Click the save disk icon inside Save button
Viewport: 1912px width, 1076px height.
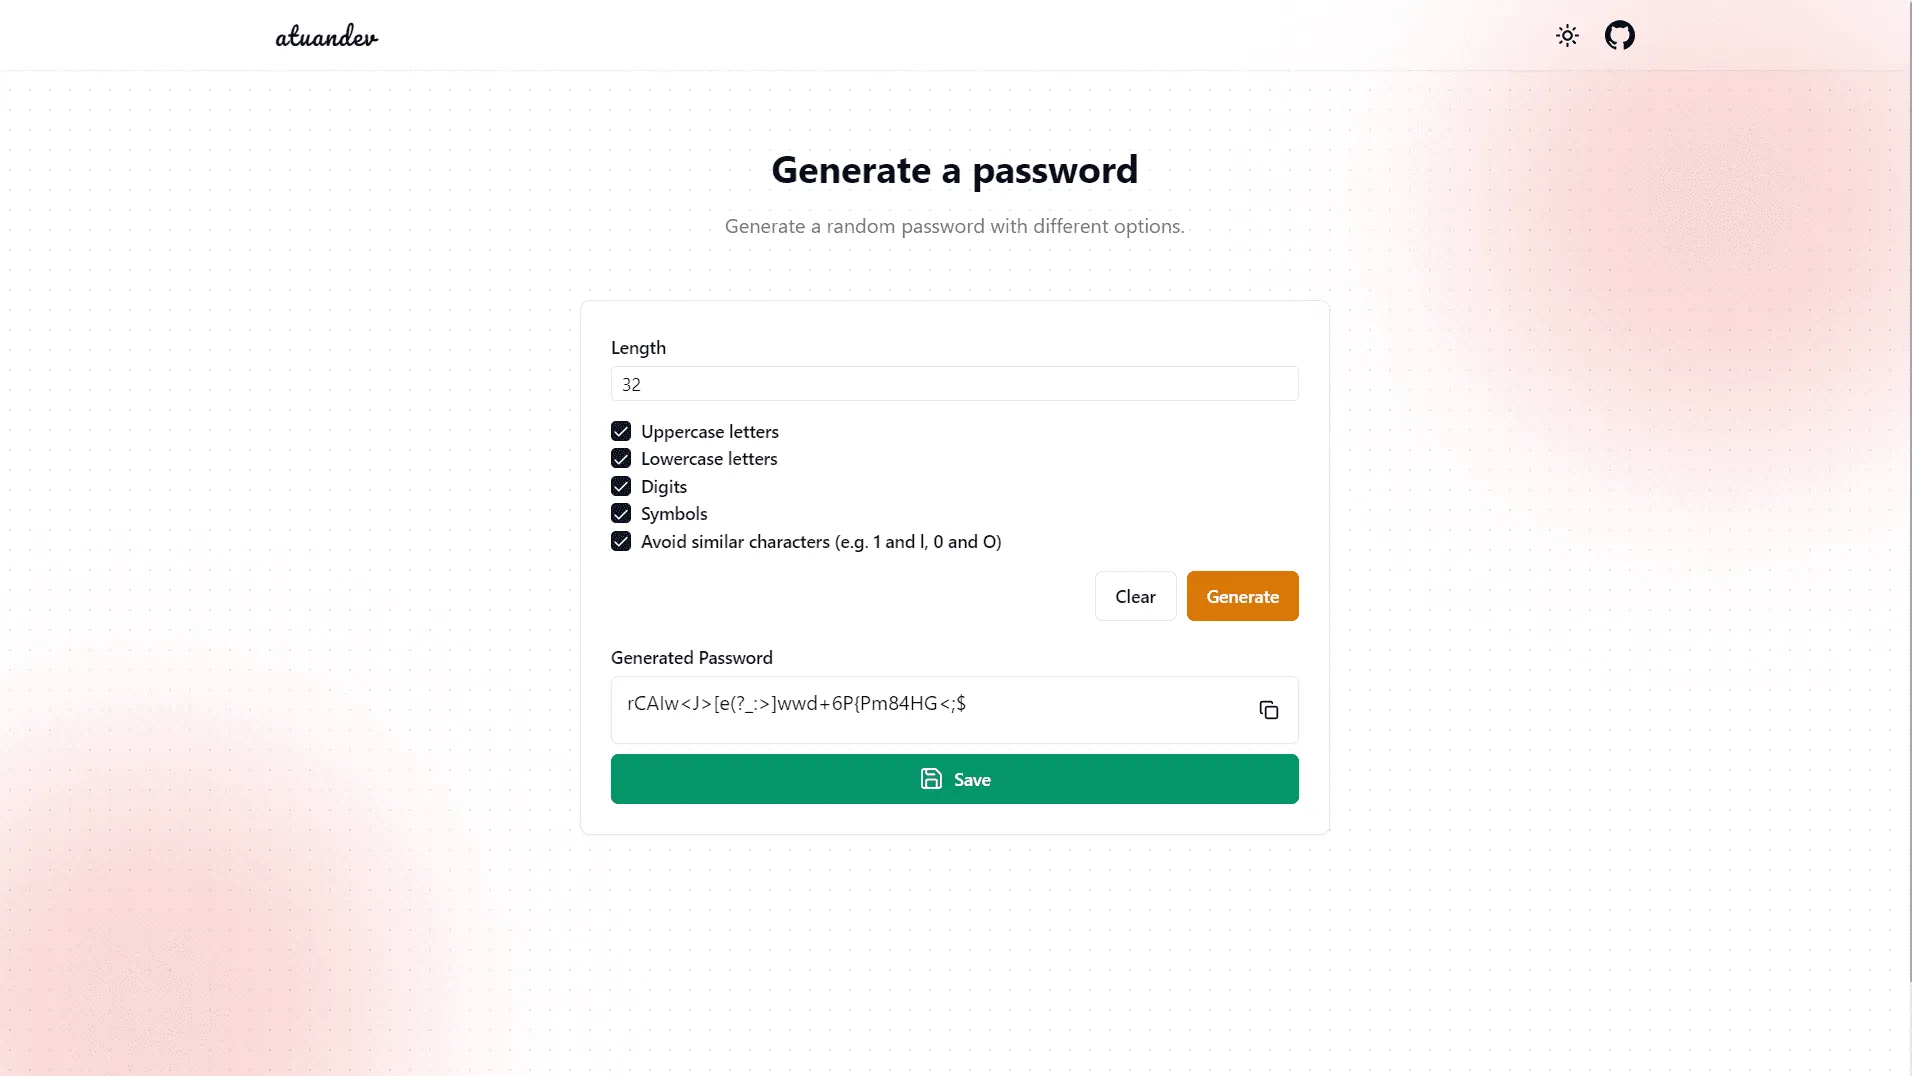(x=930, y=779)
